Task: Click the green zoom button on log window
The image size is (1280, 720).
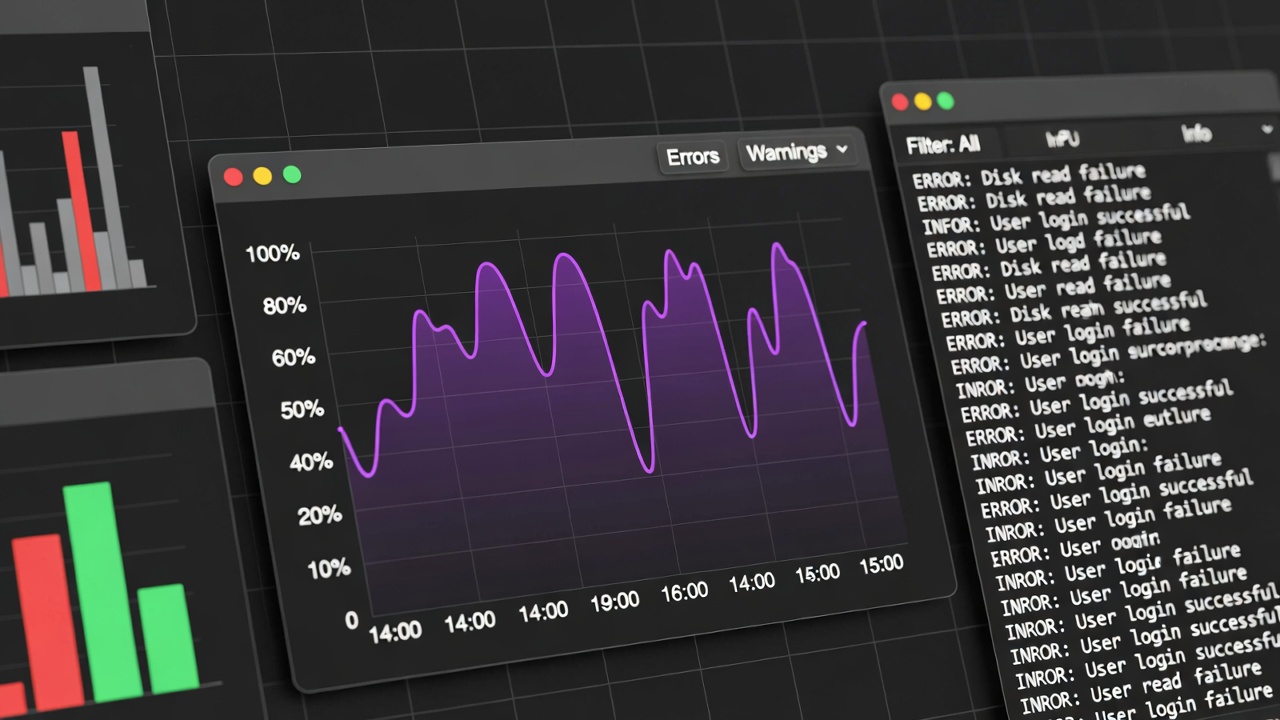Action: [945, 101]
